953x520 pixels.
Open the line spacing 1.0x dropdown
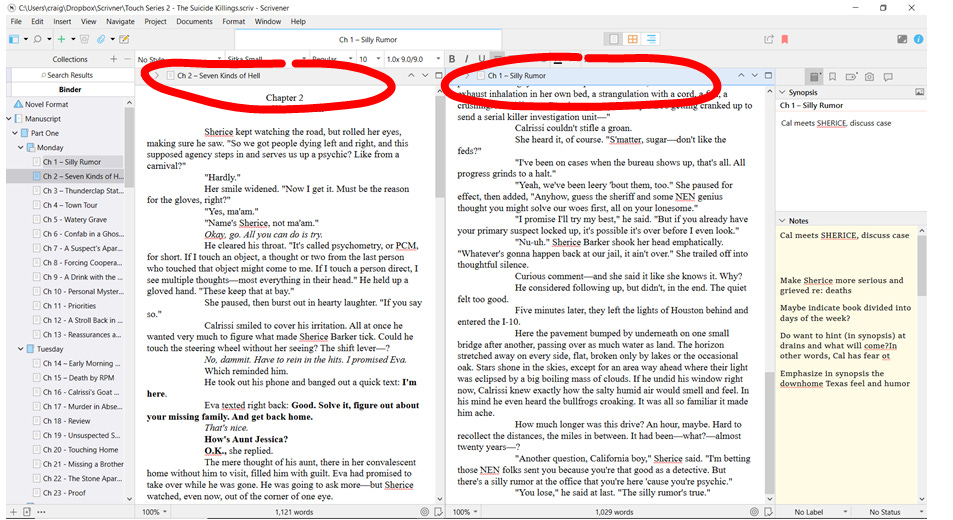(x=413, y=59)
